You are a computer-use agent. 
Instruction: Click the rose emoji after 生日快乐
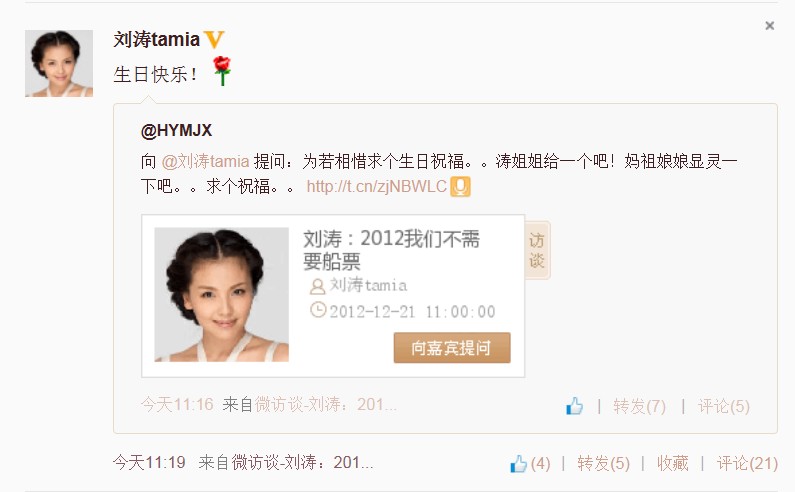[x=222, y=71]
